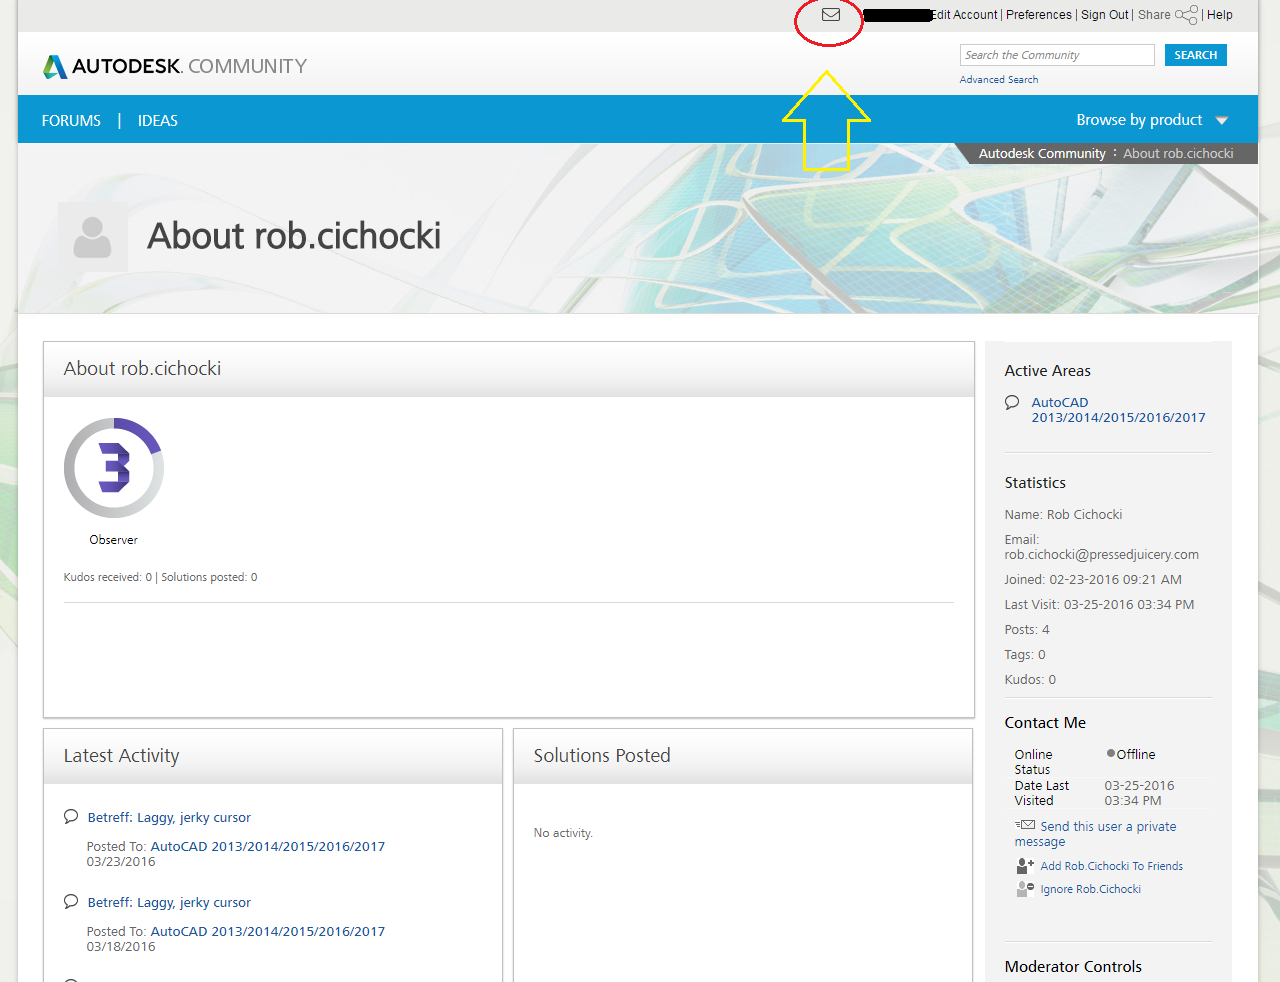
Task: Click the Observer rank badge showing 3
Action: (x=113, y=467)
